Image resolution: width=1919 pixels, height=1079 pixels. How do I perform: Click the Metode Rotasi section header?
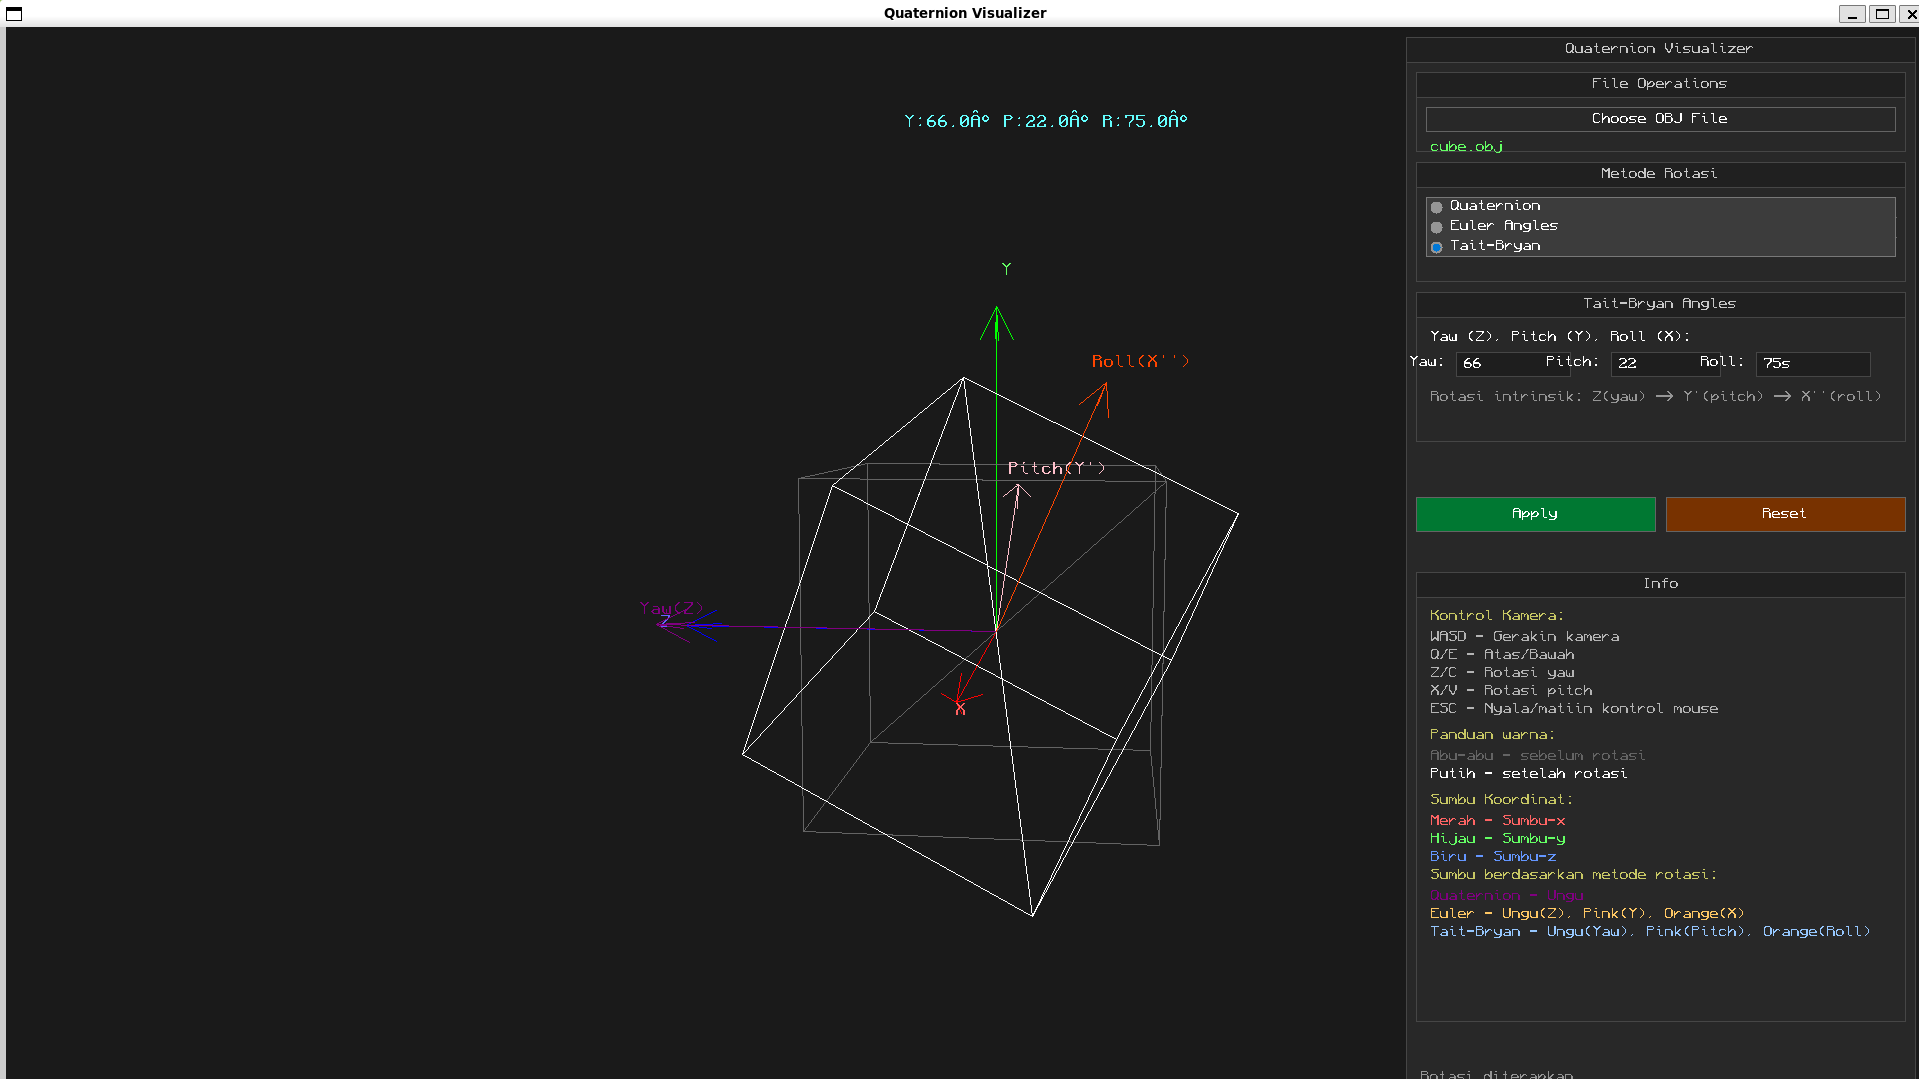(x=1659, y=173)
